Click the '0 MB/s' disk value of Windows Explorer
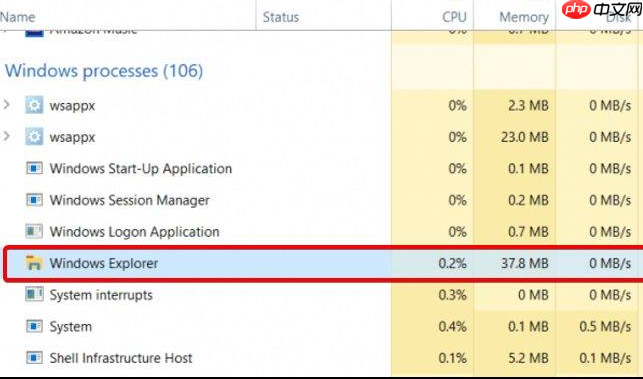643x379 pixels. 610,263
